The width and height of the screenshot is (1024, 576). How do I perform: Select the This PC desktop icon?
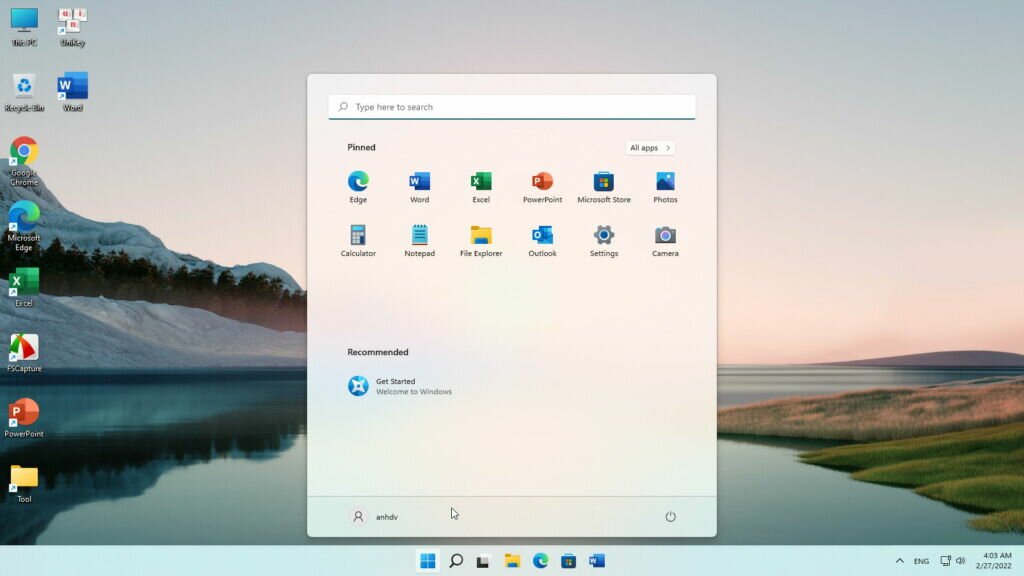pos(24,27)
